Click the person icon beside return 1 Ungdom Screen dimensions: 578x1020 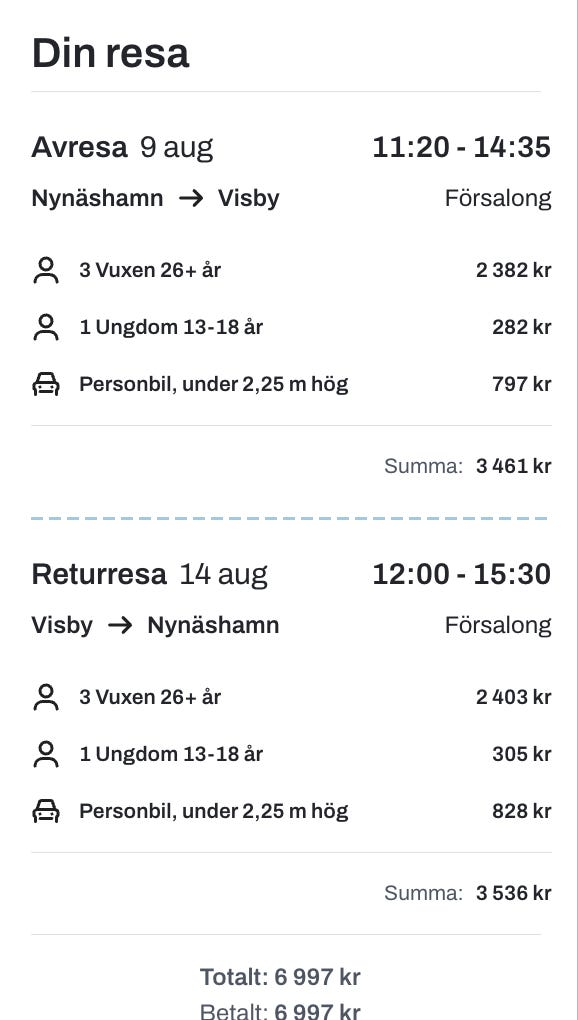[x=46, y=754]
